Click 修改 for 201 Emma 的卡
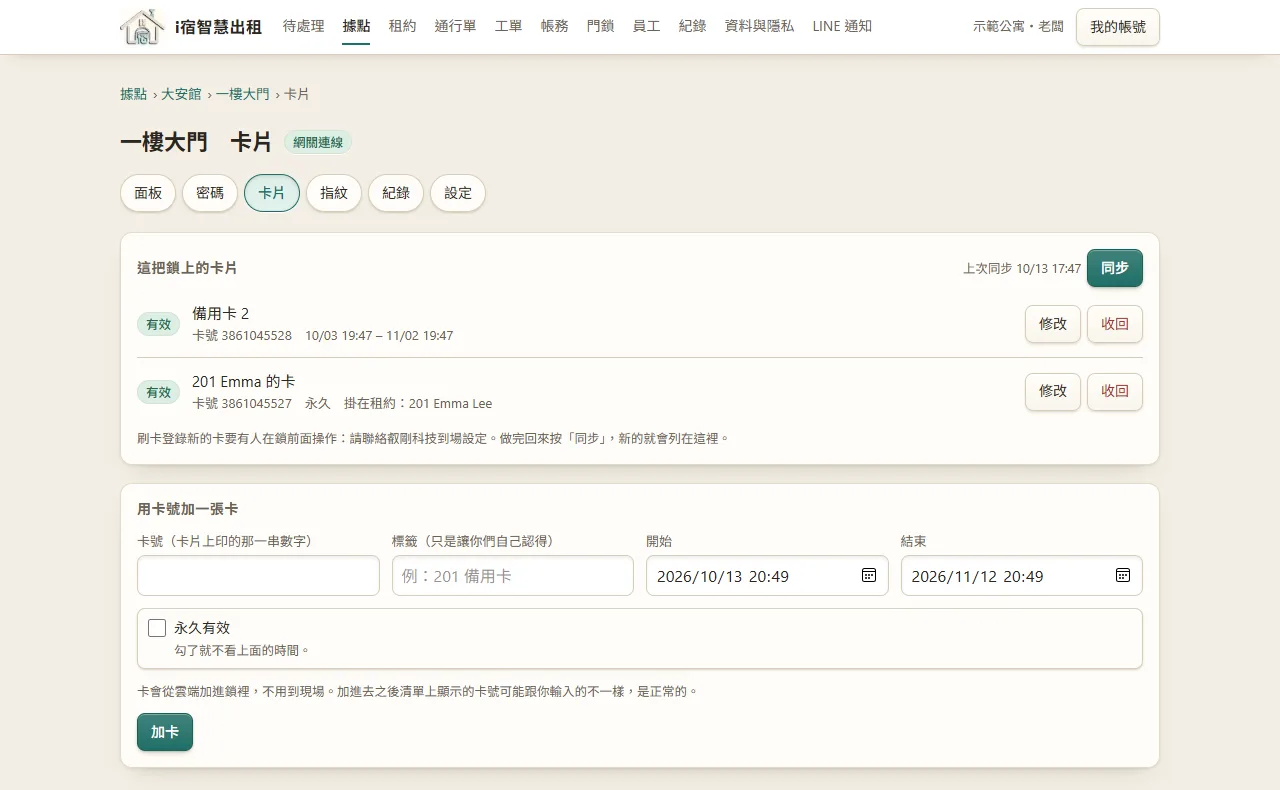This screenshot has width=1280, height=790. click(1053, 392)
